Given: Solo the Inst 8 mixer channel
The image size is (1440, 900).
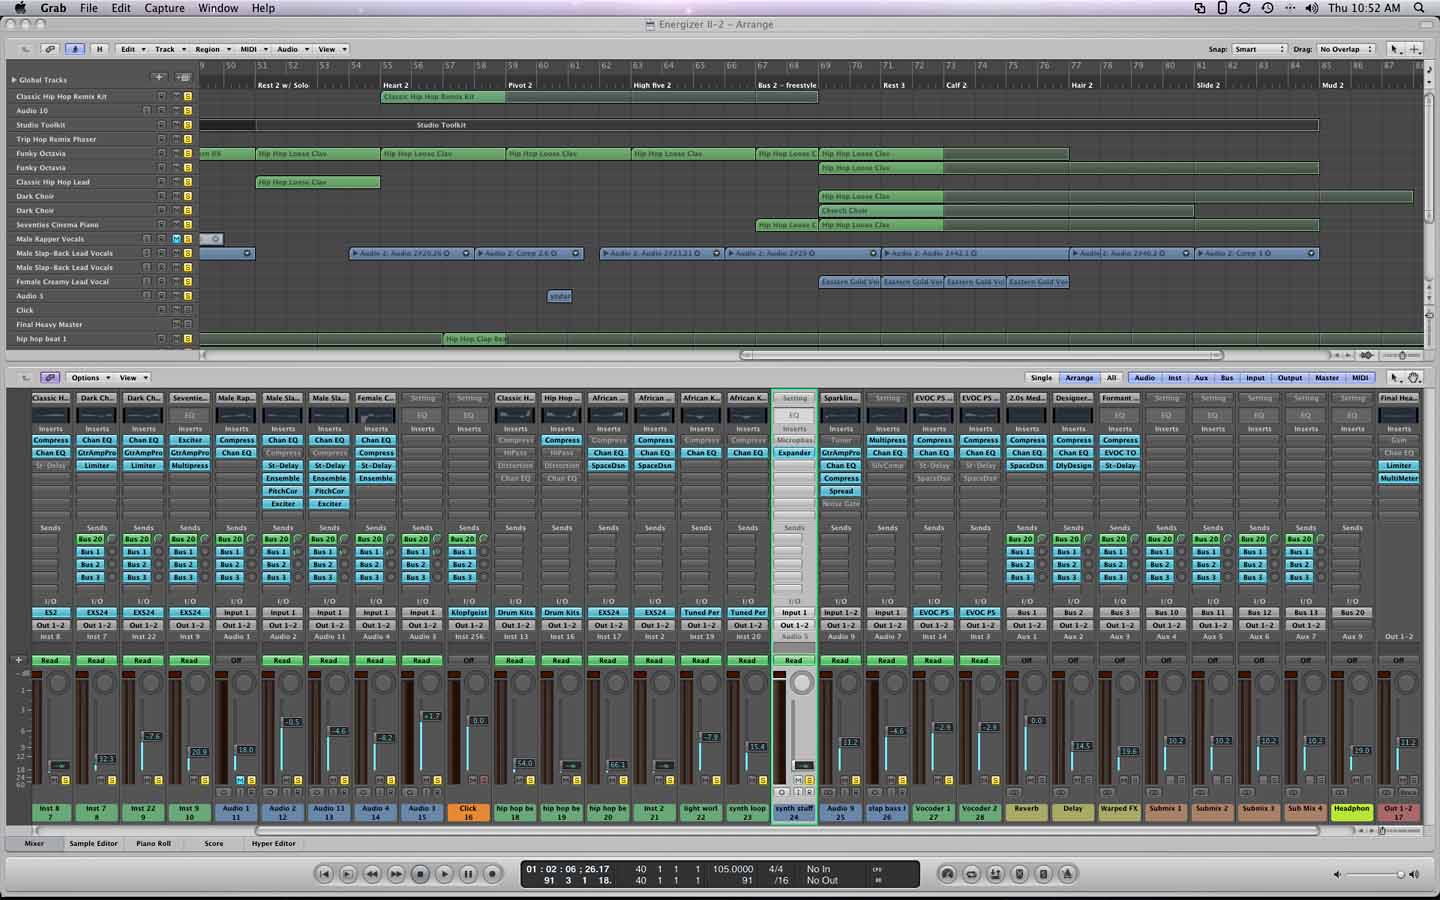Looking at the screenshot, I should coord(66,780).
